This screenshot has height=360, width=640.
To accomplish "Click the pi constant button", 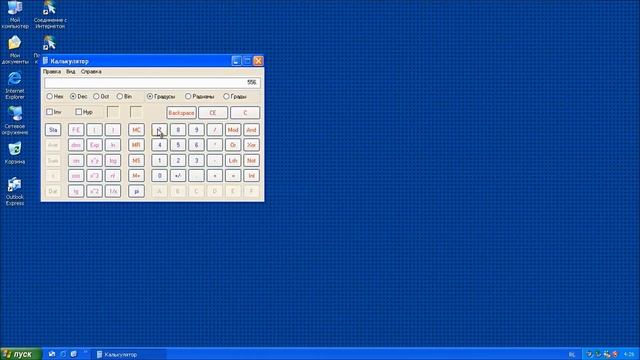I will tap(136, 191).
